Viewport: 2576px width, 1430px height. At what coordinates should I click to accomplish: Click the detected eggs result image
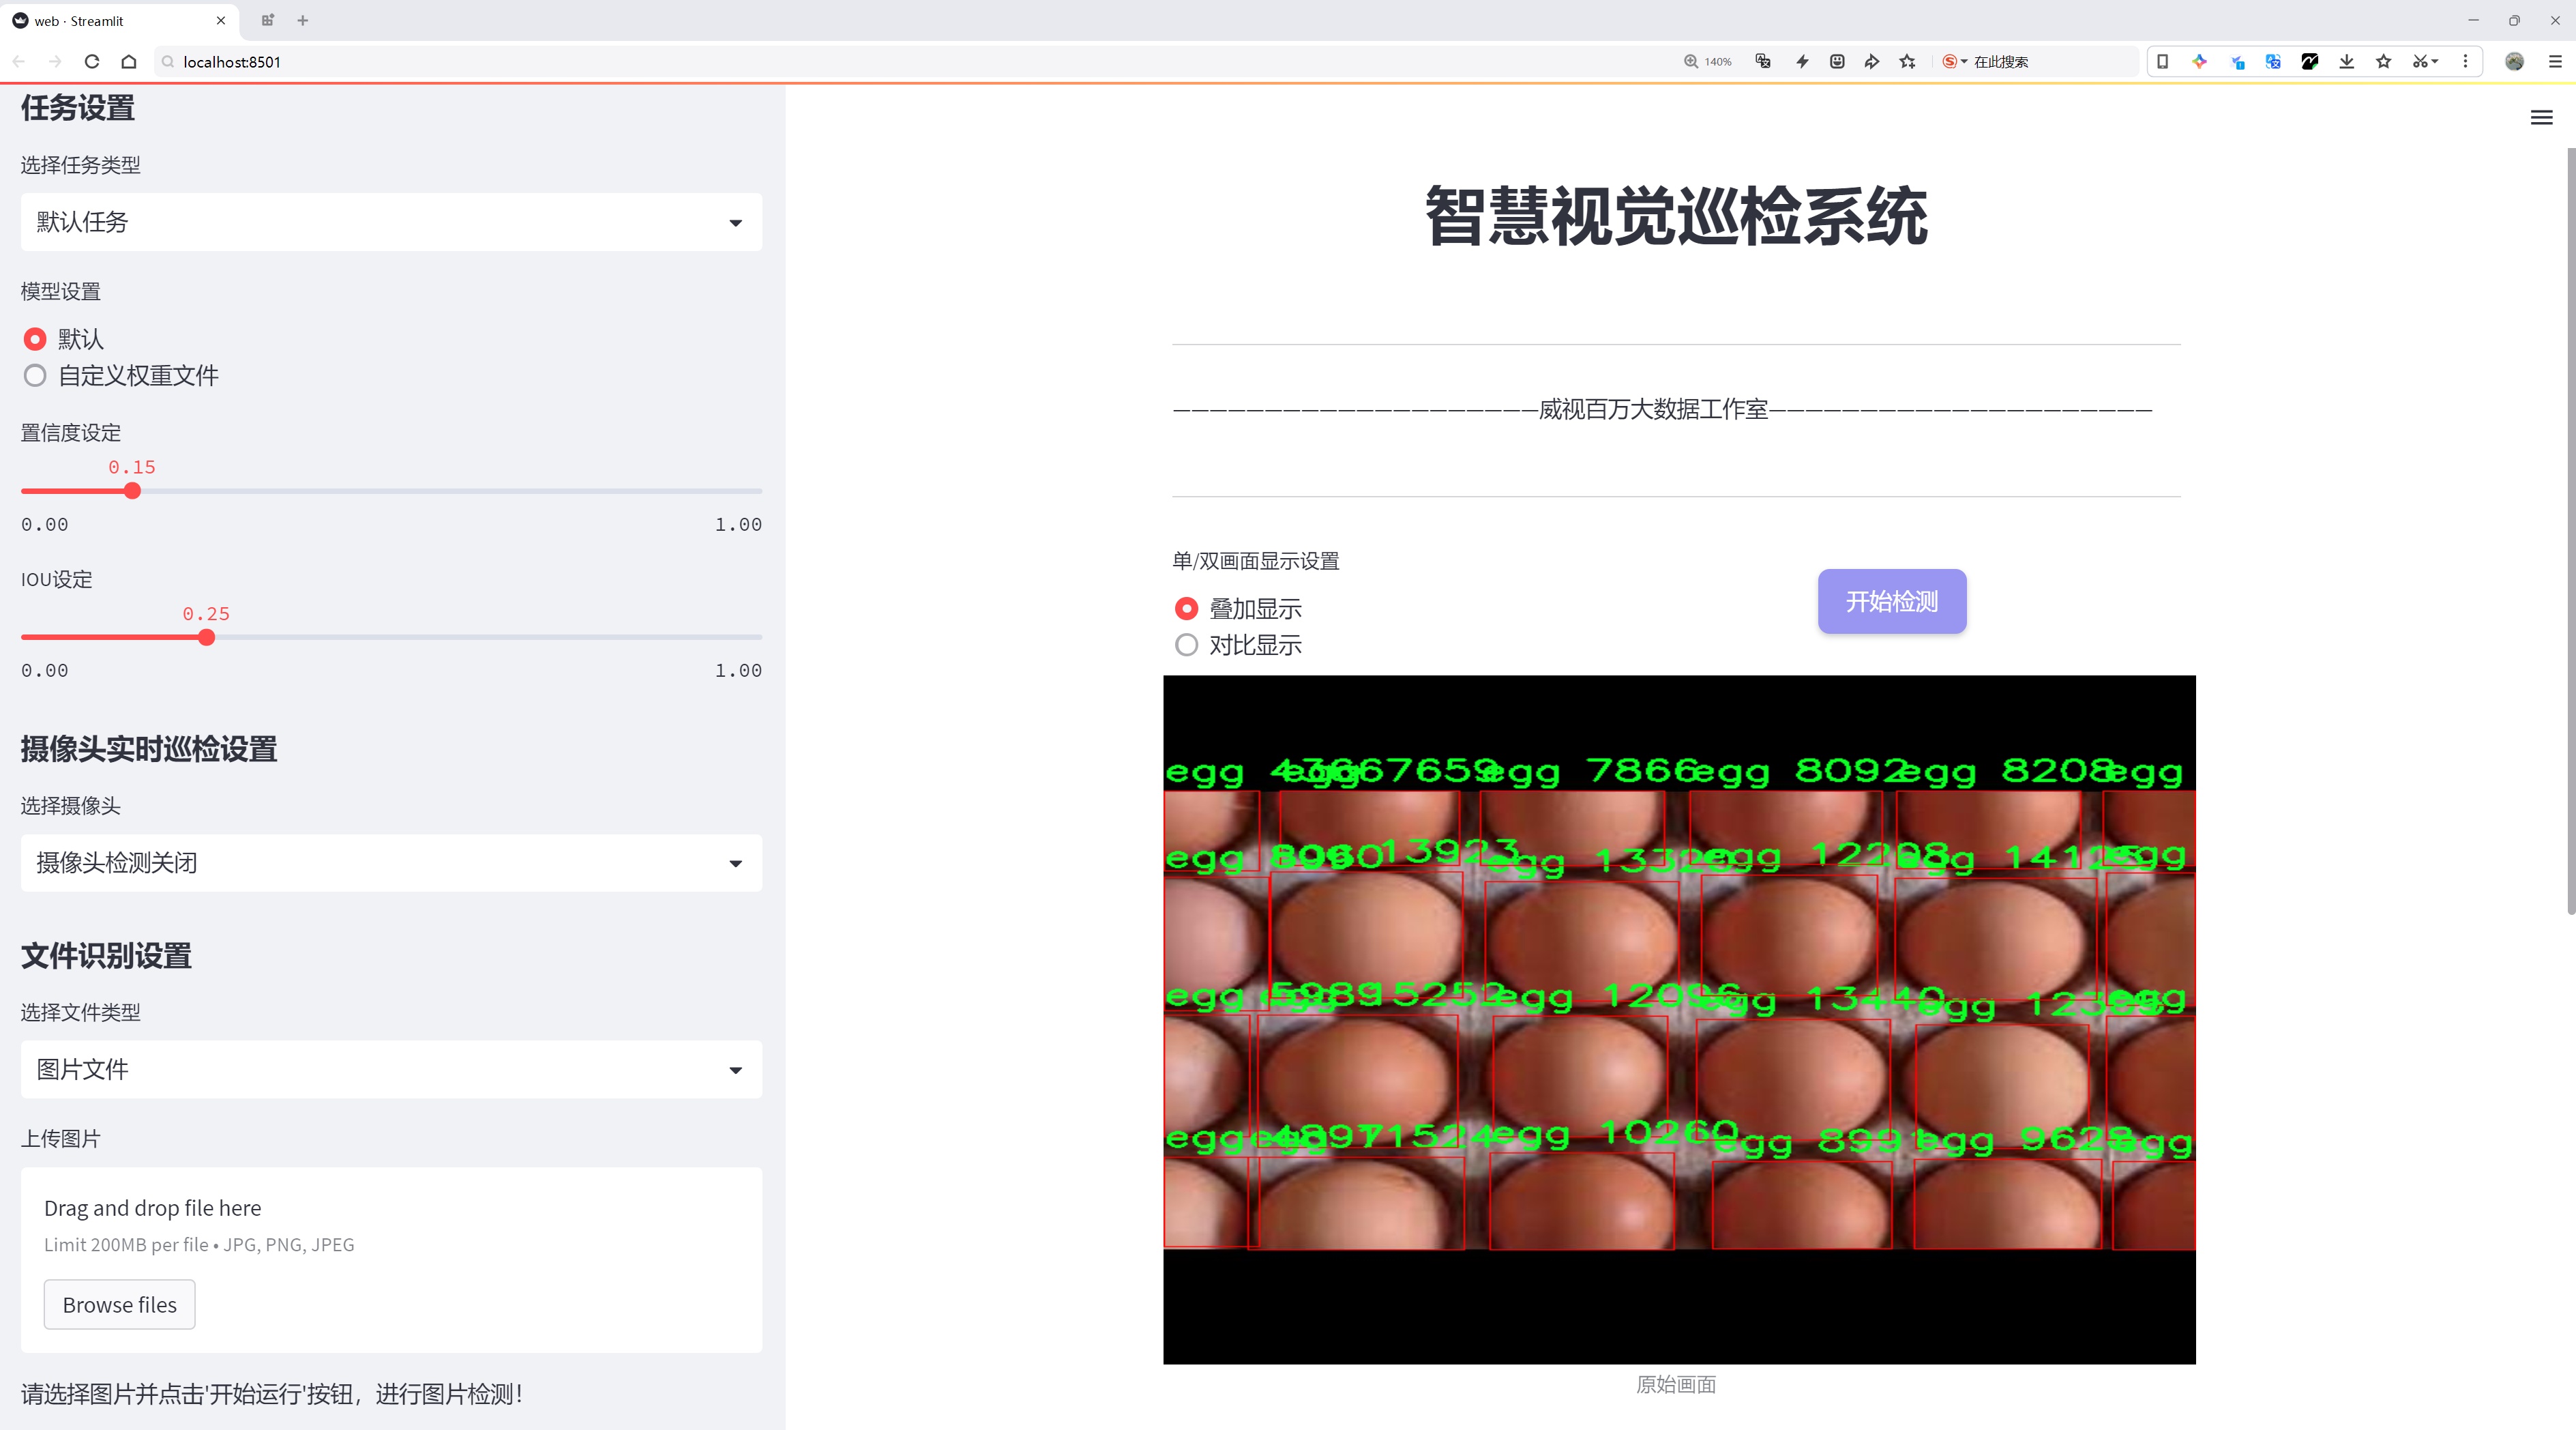click(x=1679, y=1019)
